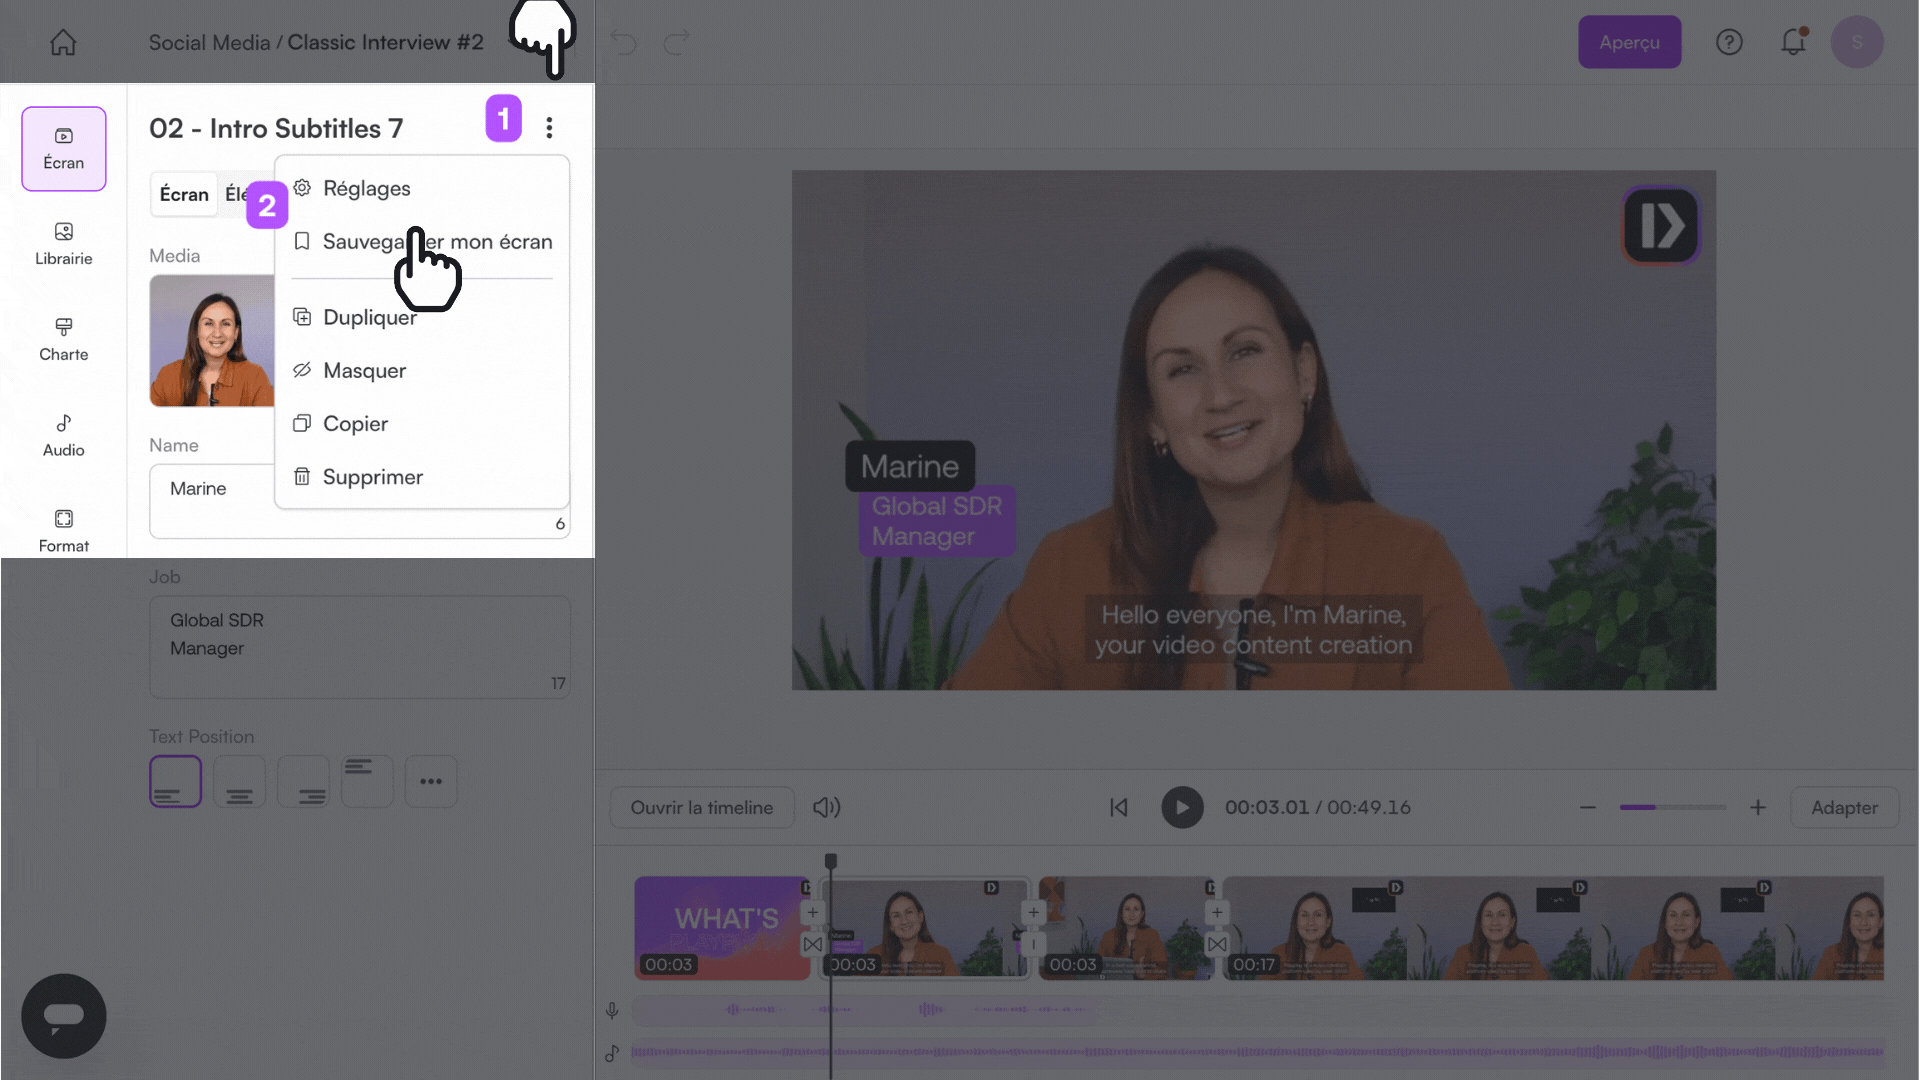Viewport: 1920px width, 1080px height.
Task: Click the Home icon
Action: pos(63,42)
